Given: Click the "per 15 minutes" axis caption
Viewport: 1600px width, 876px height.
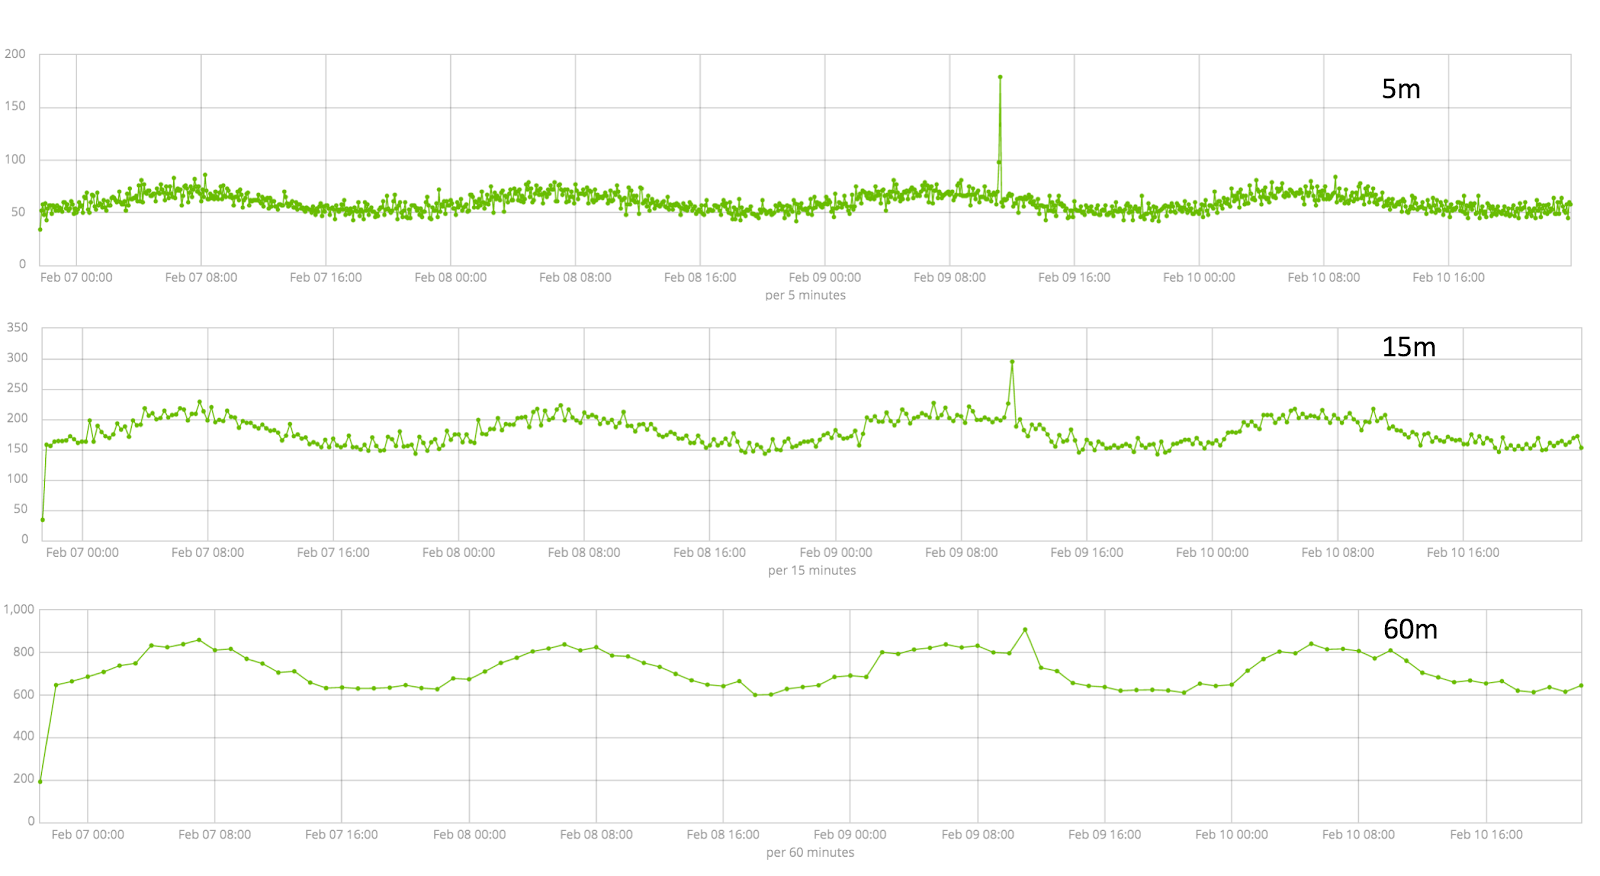Looking at the screenshot, I should [x=812, y=570].
